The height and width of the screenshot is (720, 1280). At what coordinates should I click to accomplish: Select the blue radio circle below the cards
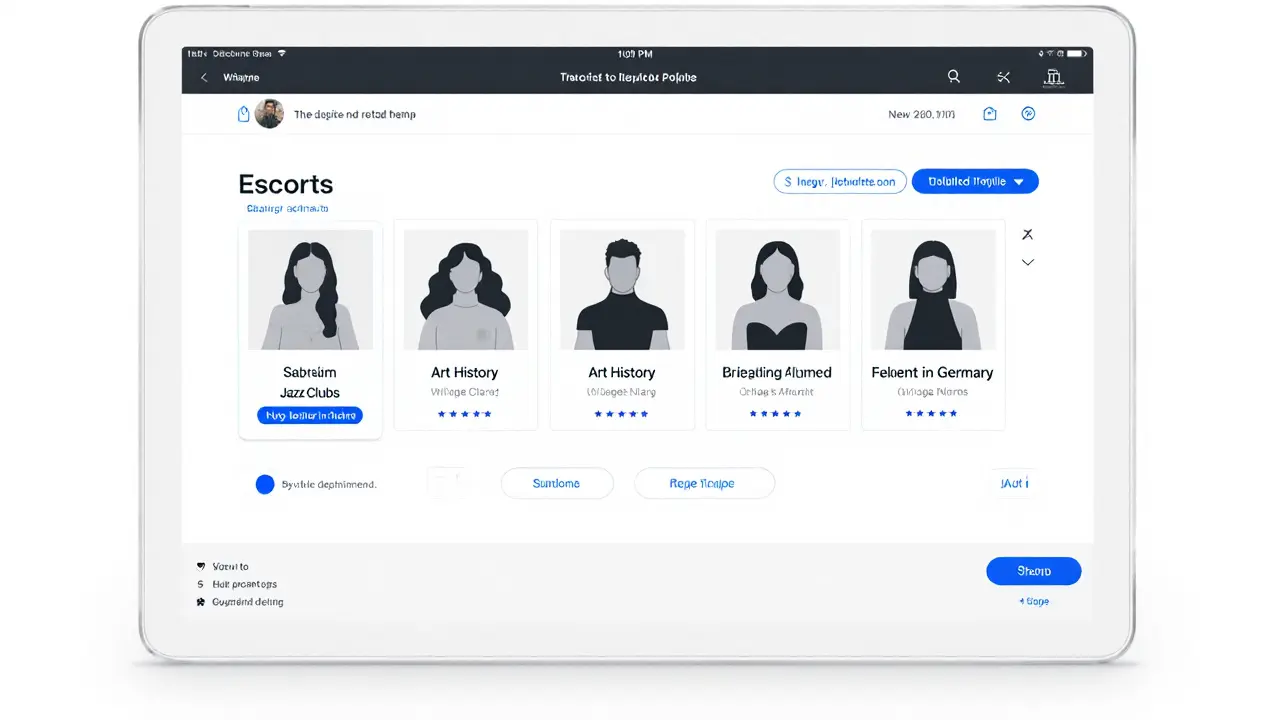[x=265, y=484]
